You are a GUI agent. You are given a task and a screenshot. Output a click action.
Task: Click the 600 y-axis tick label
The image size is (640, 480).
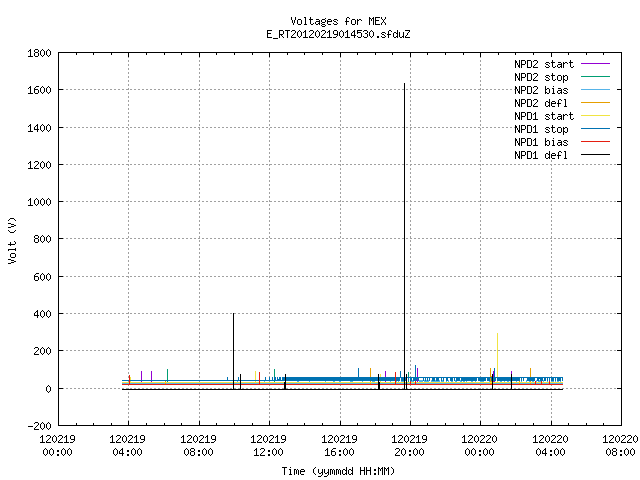42,277
